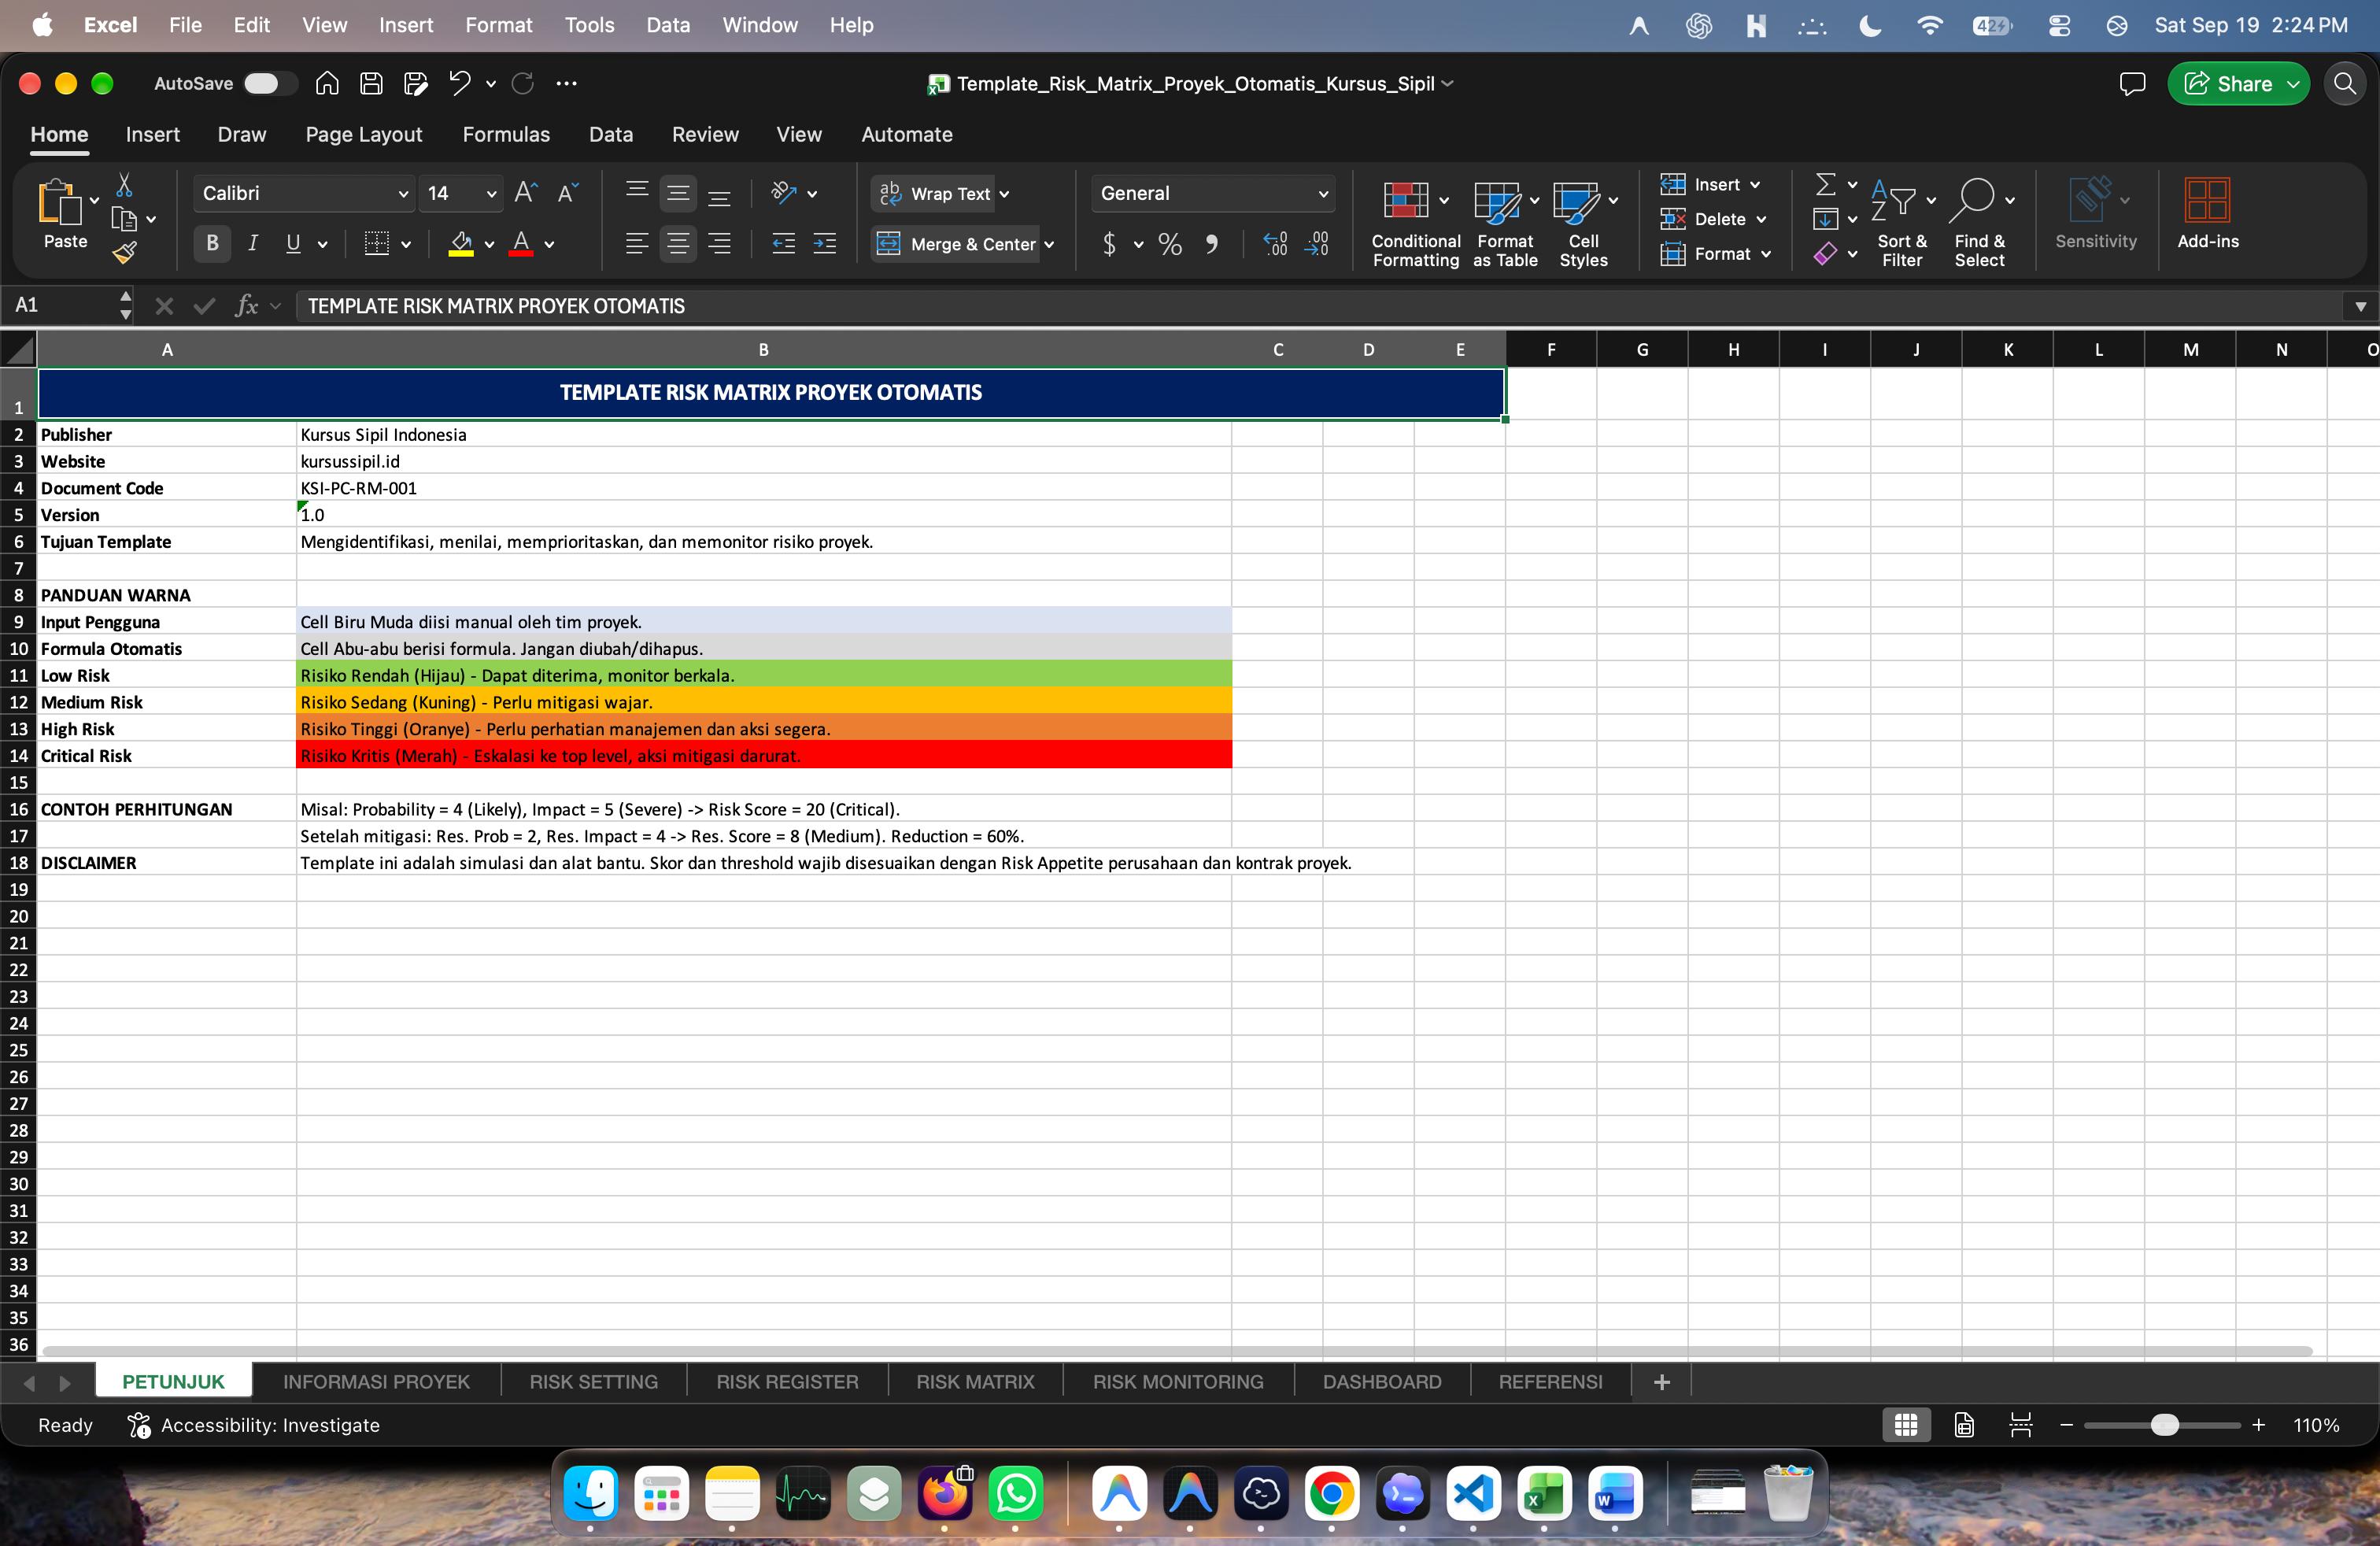Toggle Italic formatting
This screenshot has width=2380, height=1546.
tap(253, 243)
